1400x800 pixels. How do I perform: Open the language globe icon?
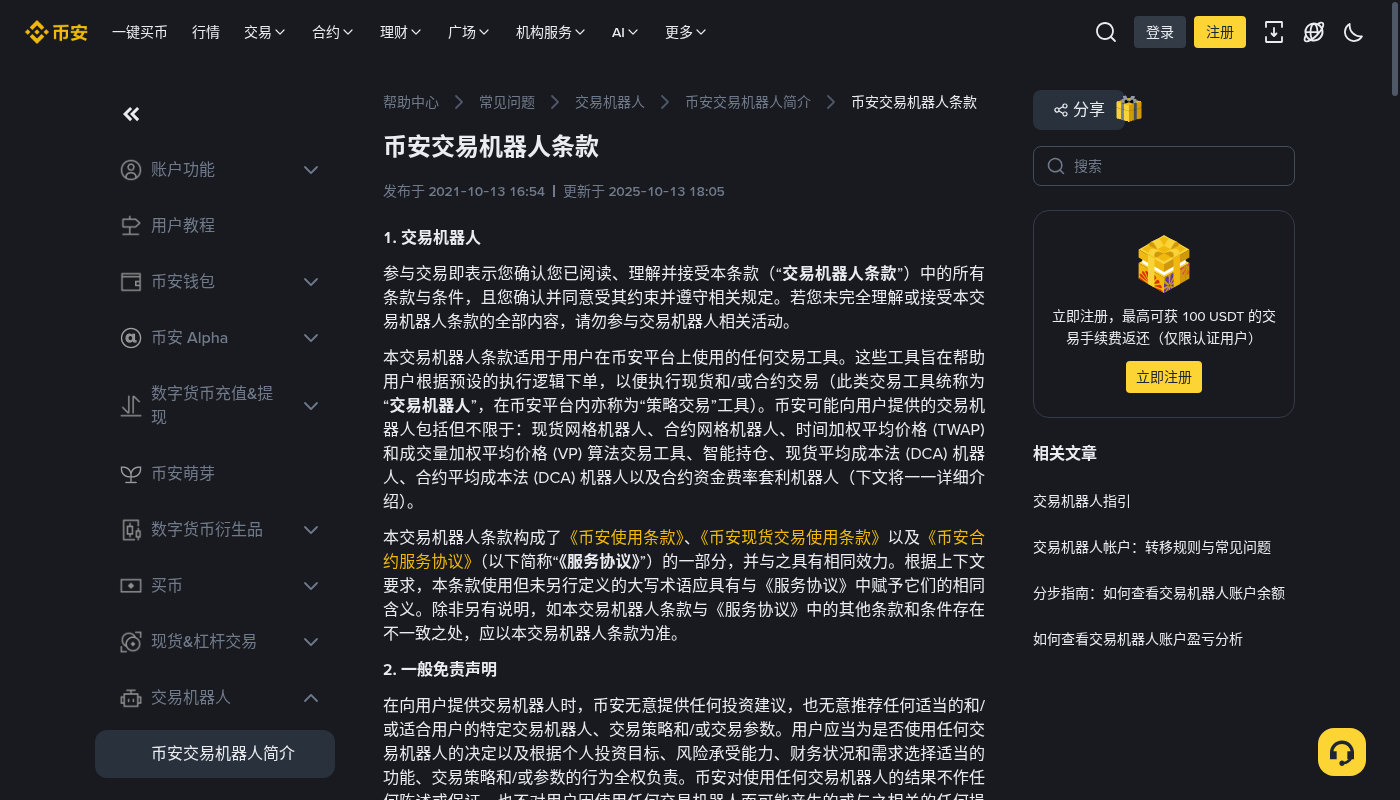(1314, 32)
